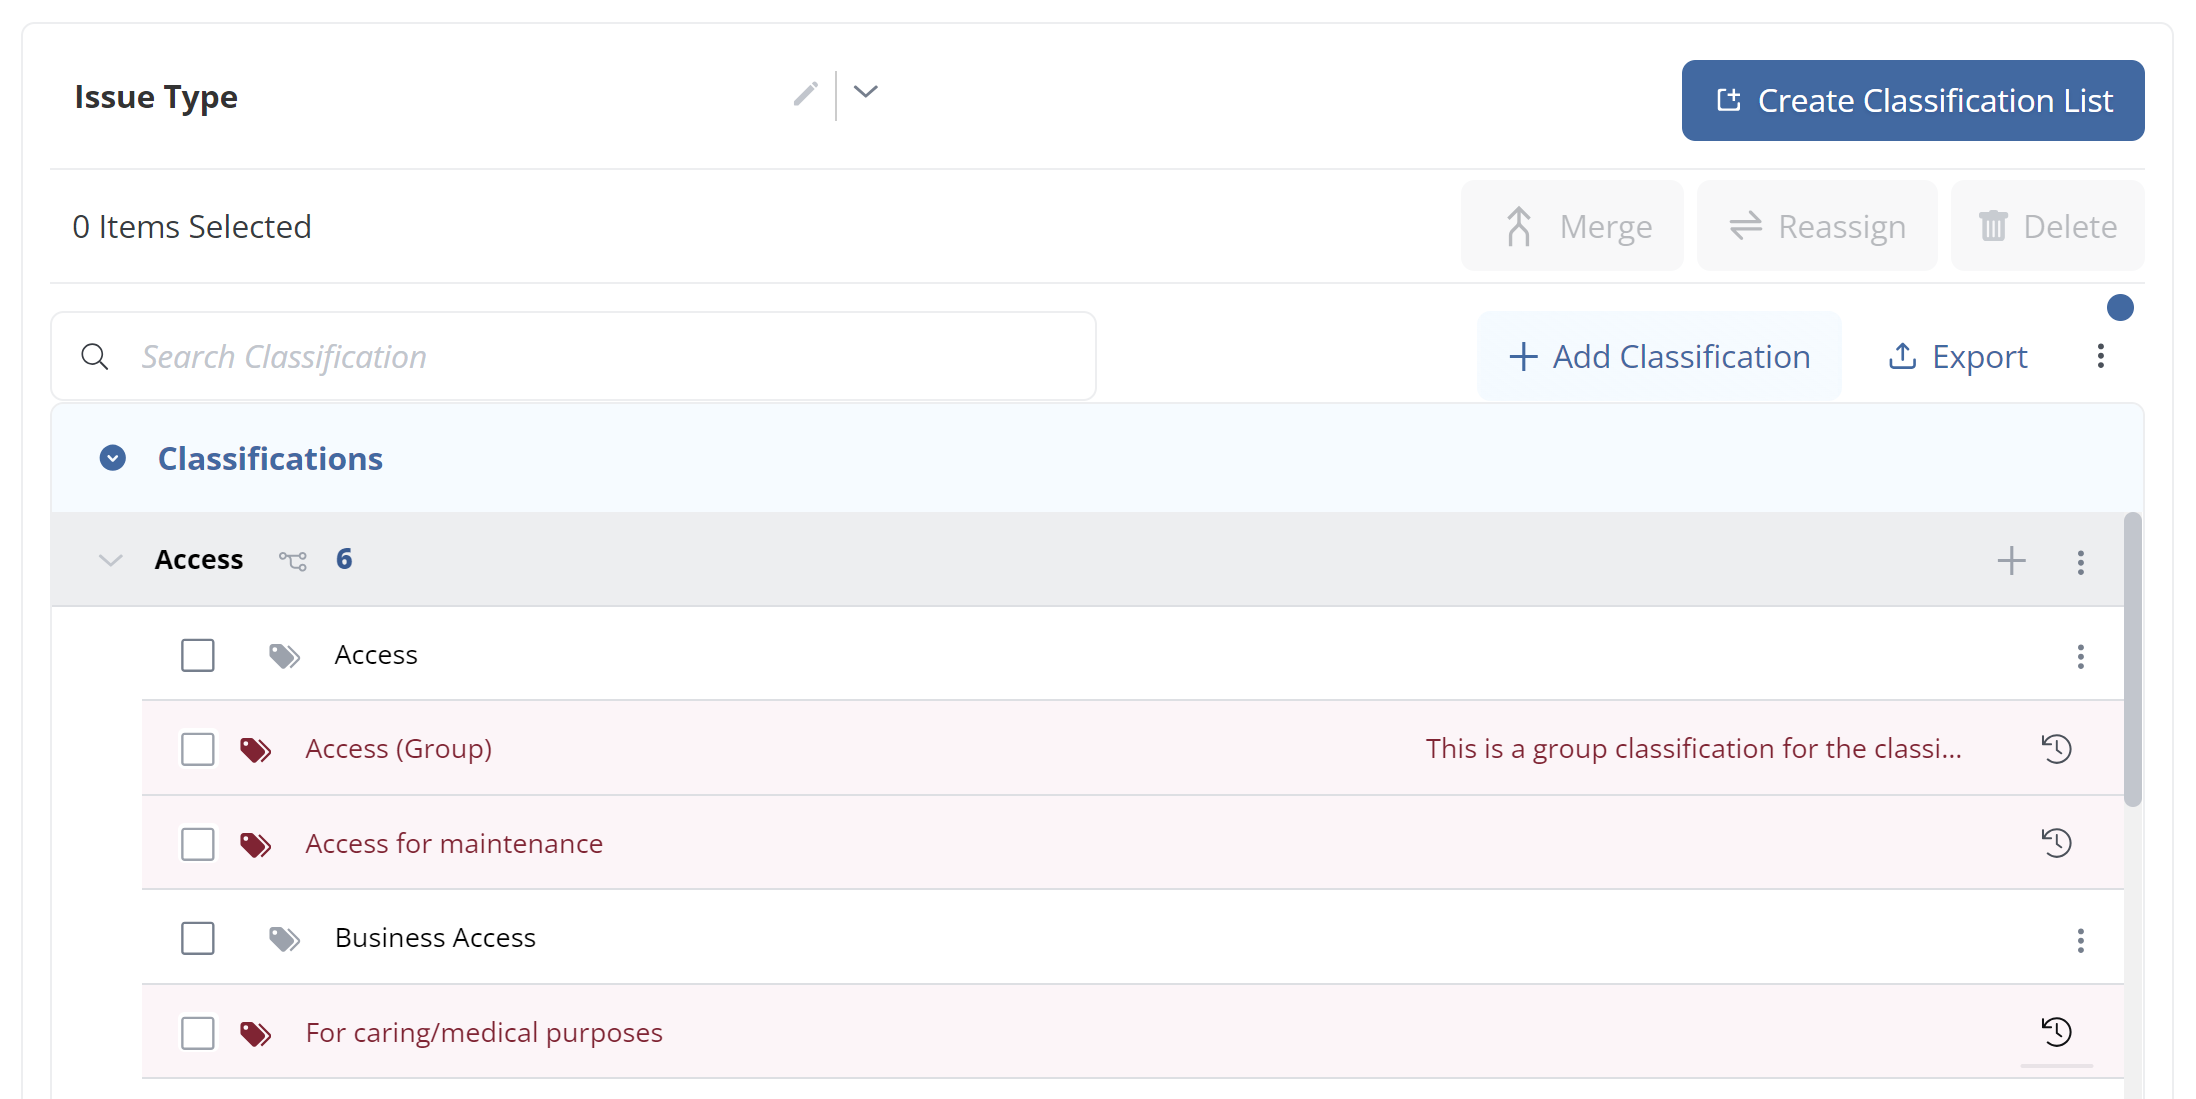Screen dimensions: 2196x1099
Task: Select the plain 'Access' classification name
Action: 376,655
